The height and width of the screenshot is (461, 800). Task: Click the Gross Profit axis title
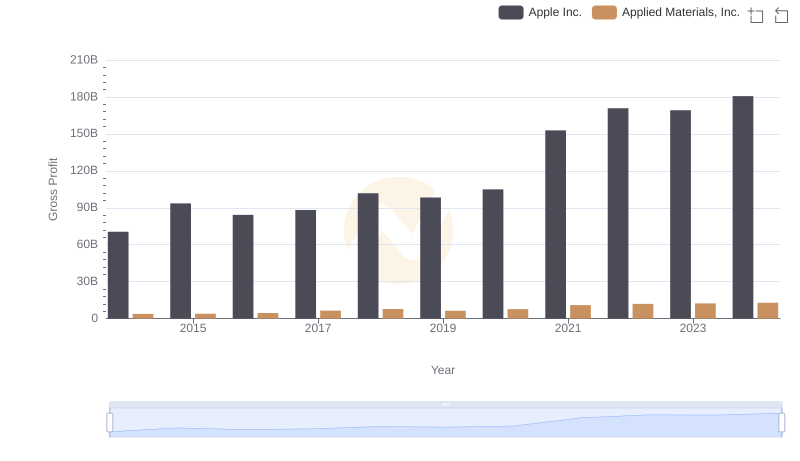pos(53,189)
